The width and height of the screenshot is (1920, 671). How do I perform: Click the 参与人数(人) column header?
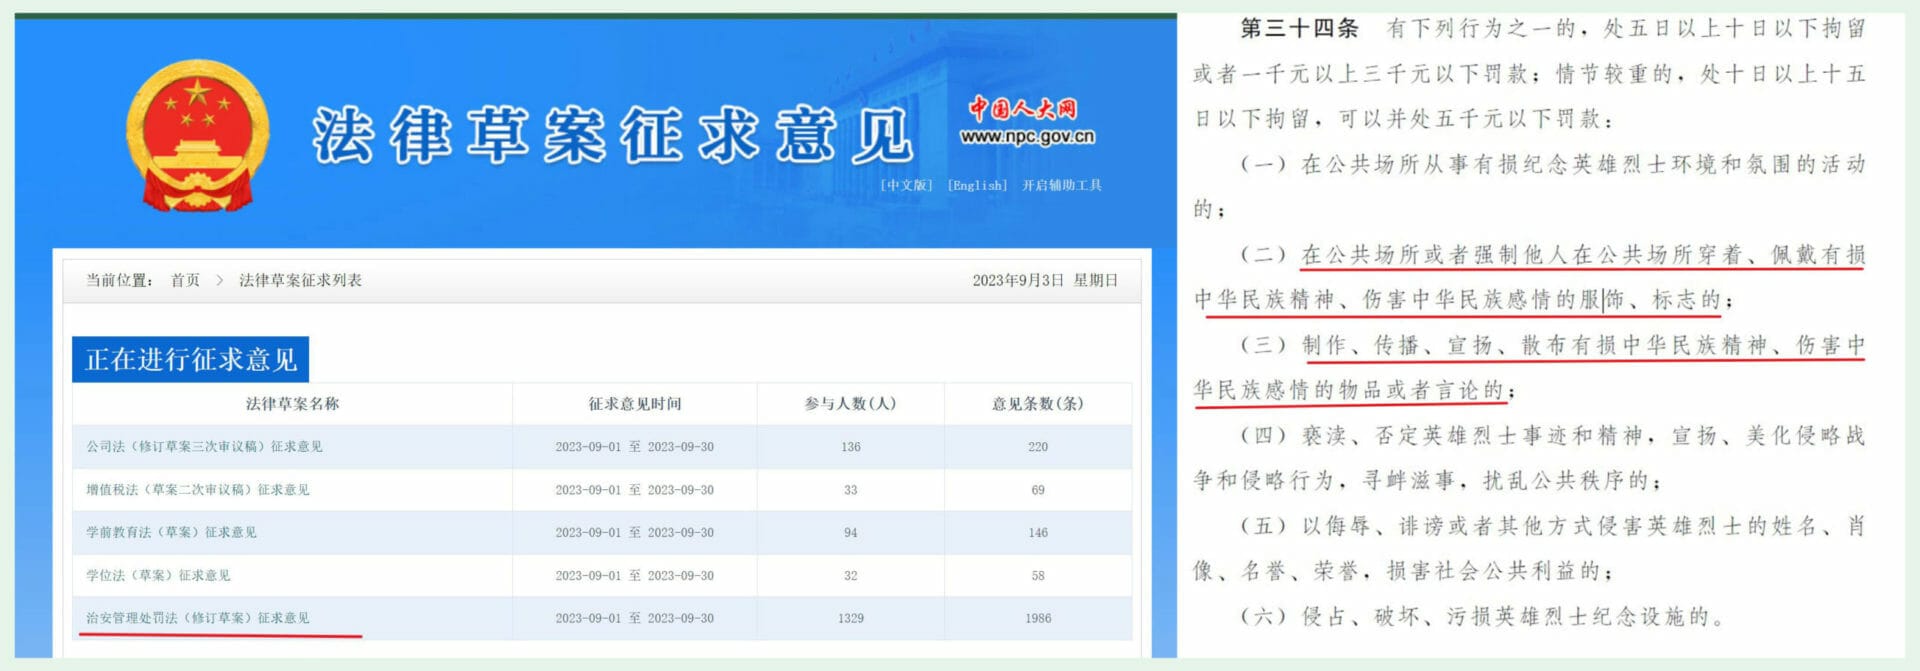tap(850, 404)
